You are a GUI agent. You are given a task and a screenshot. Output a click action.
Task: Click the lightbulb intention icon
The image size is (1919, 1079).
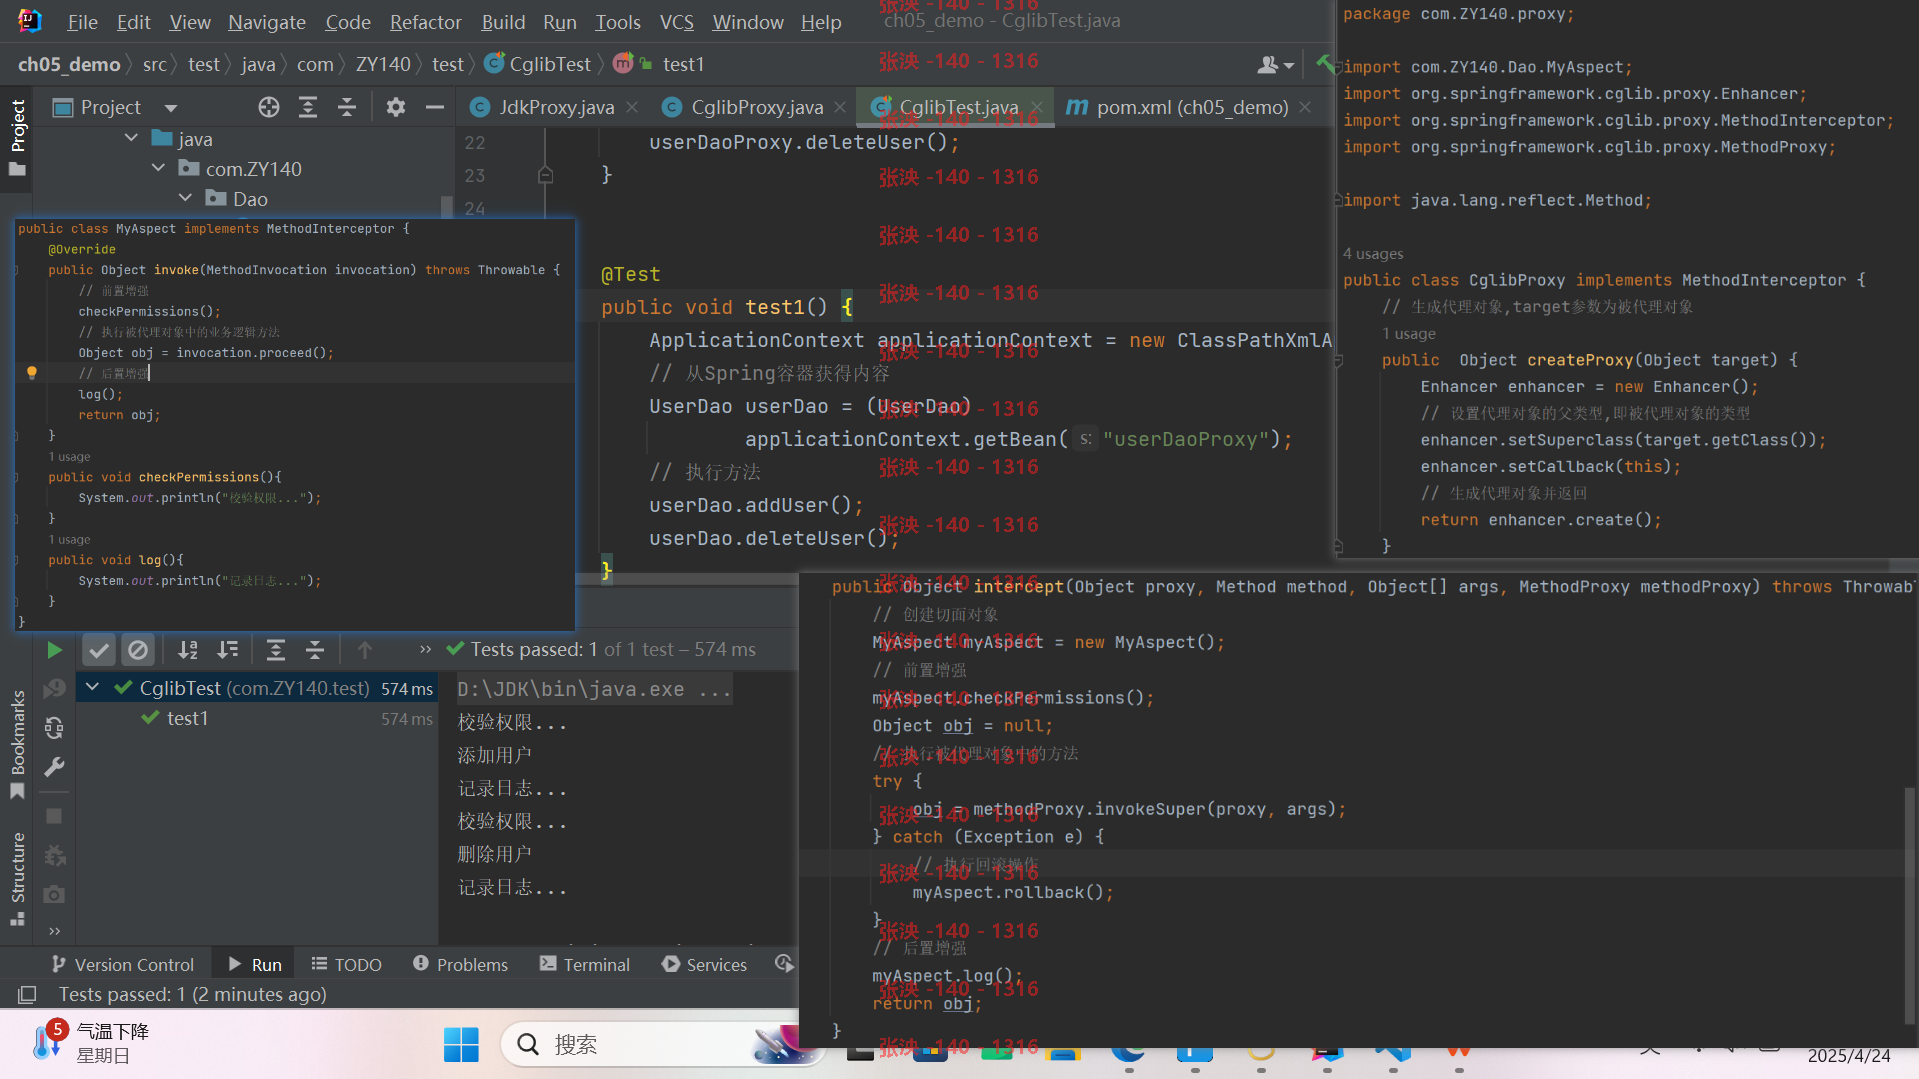pyautogui.click(x=31, y=373)
